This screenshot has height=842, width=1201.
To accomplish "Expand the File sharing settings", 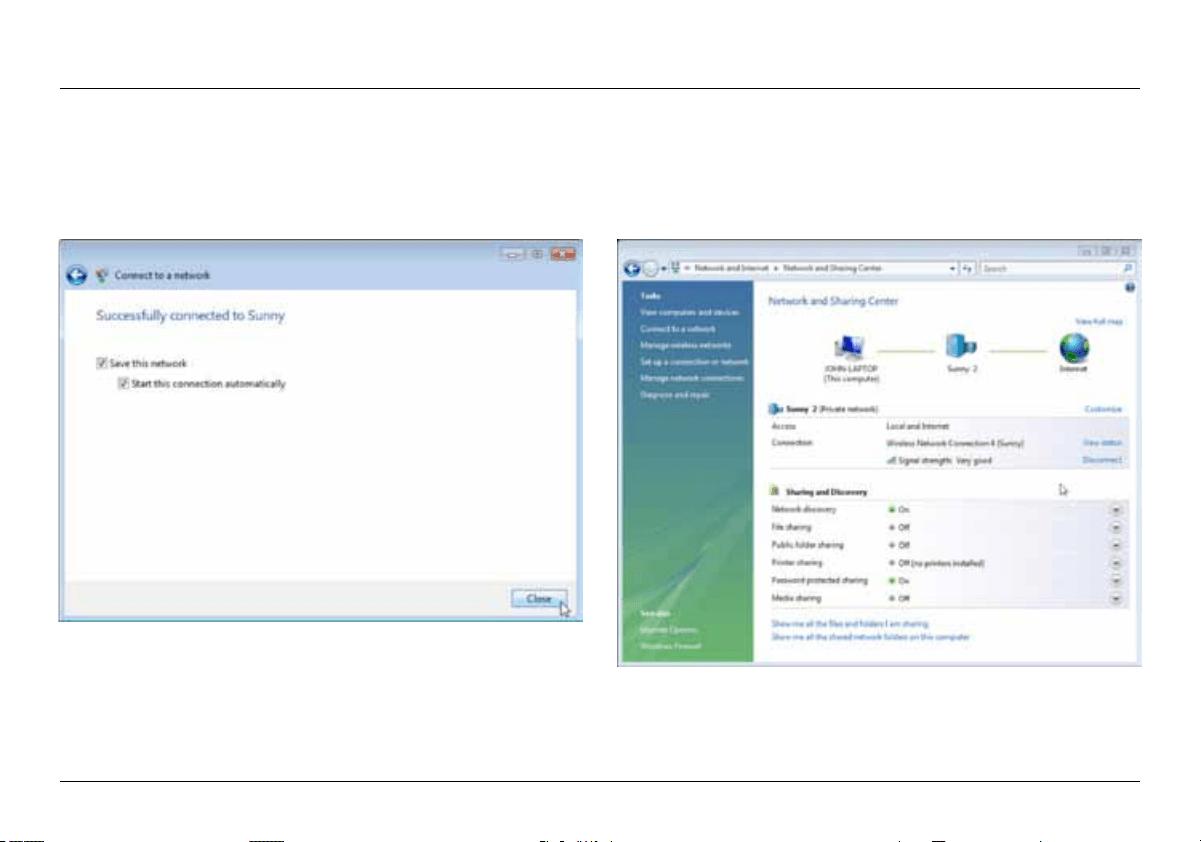I will pos(1116,527).
